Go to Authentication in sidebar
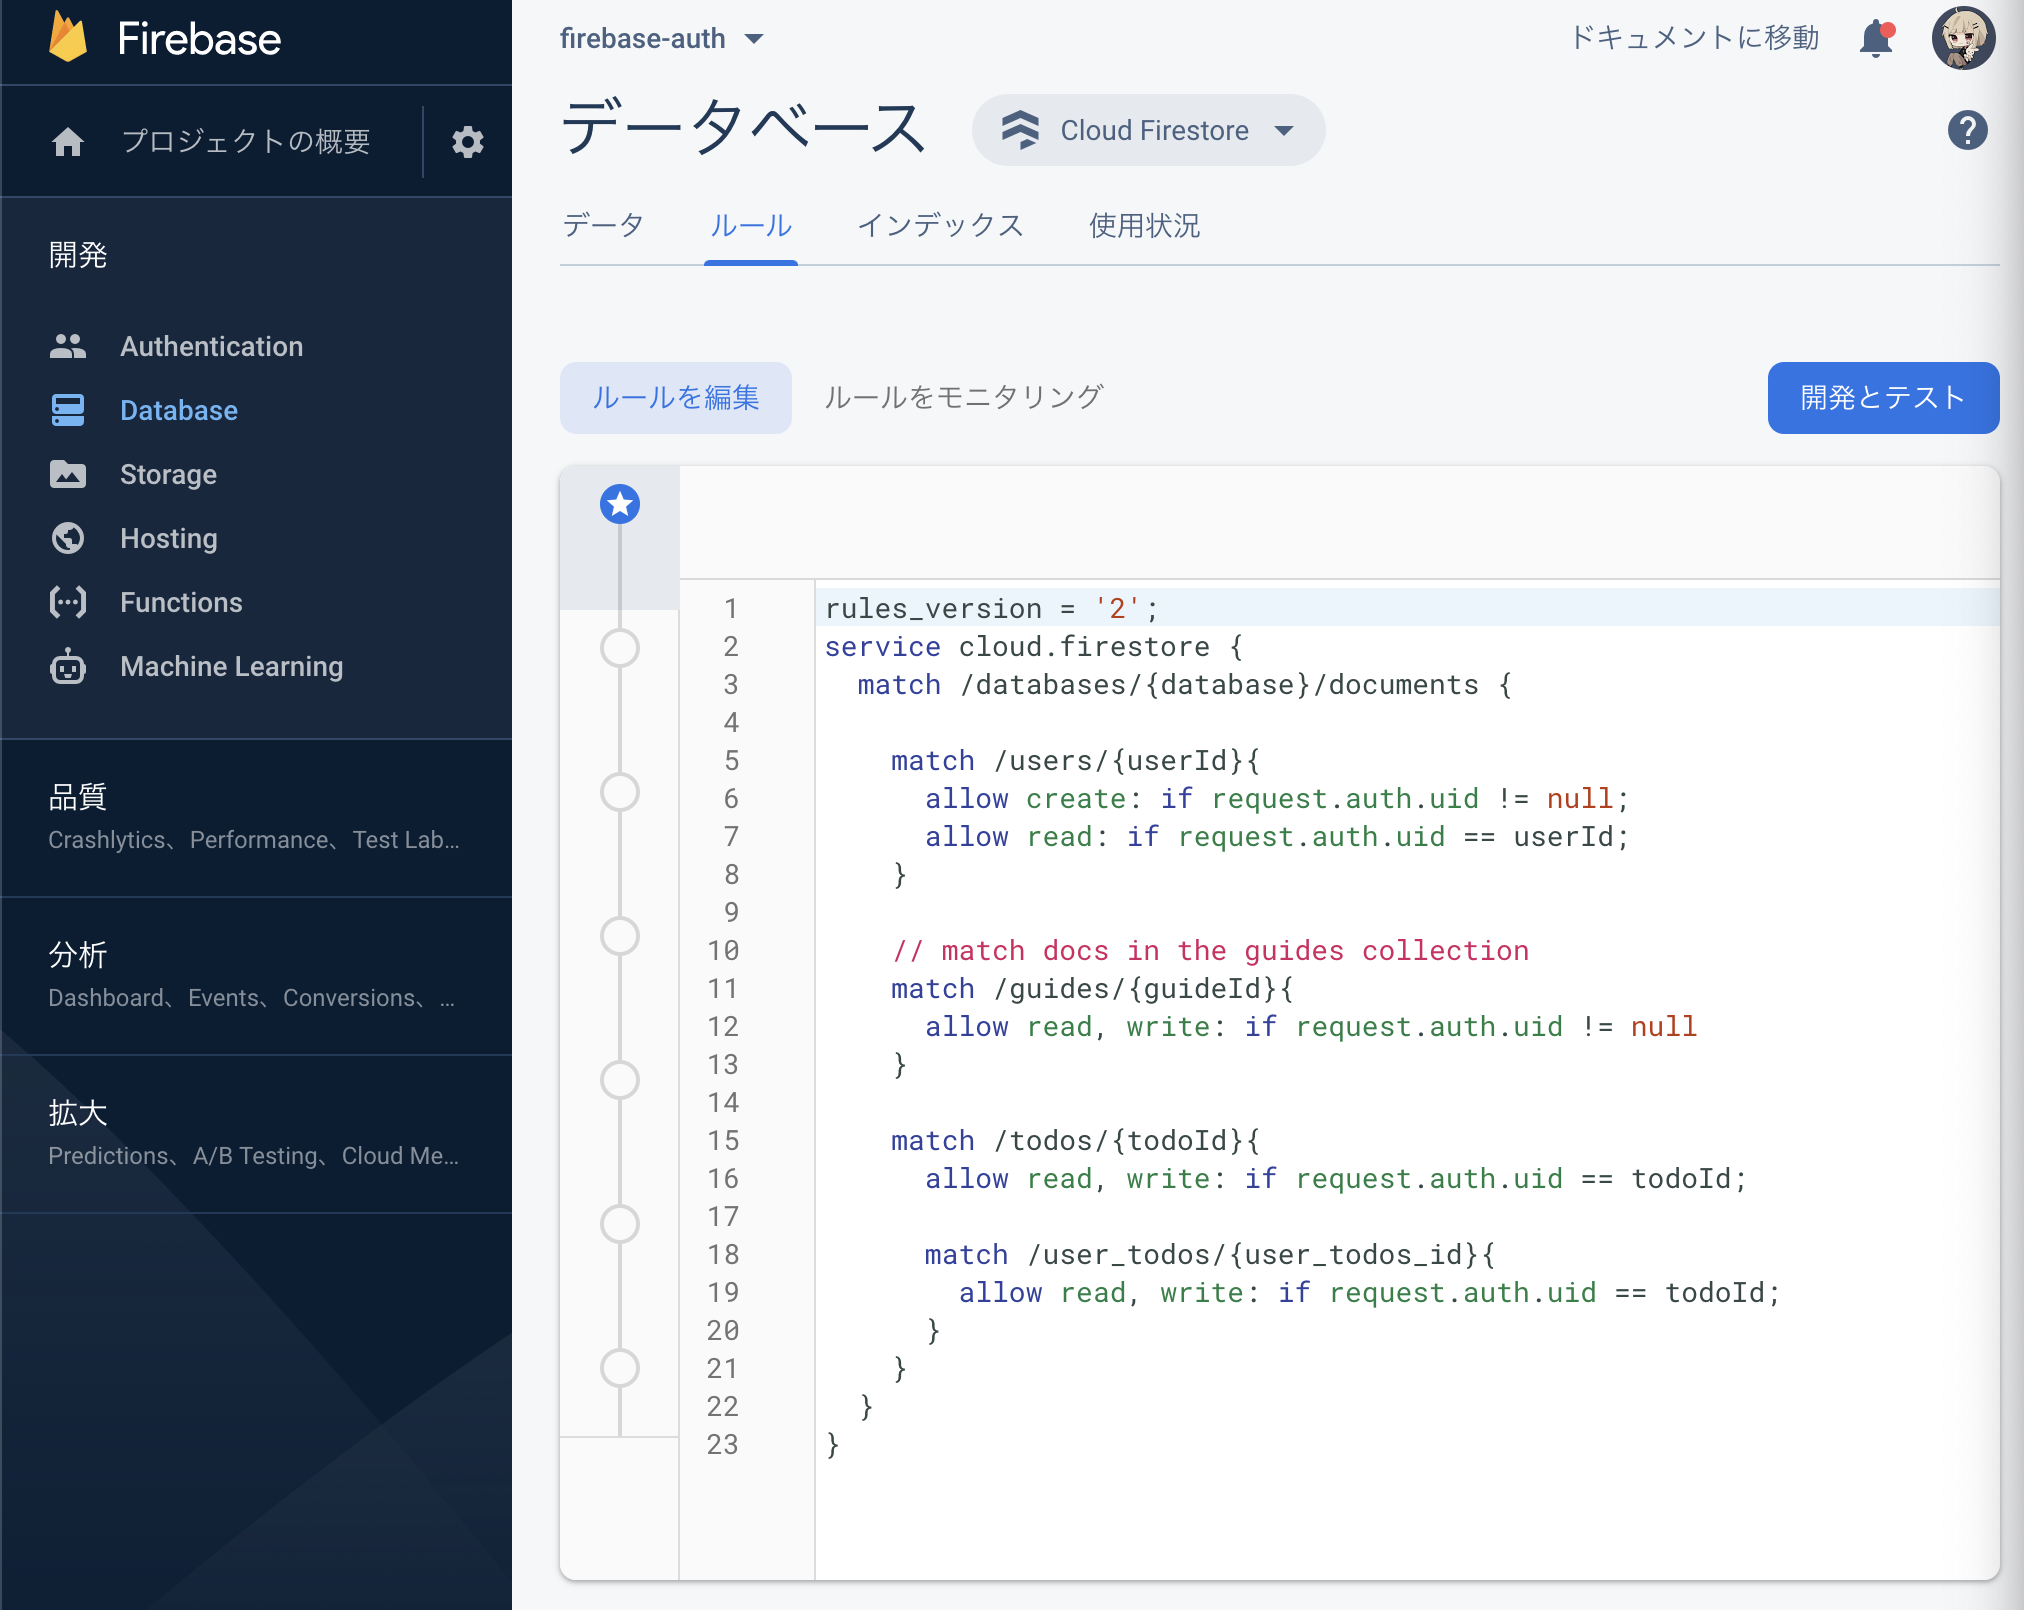This screenshot has height=1610, width=2024. (x=211, y=346)
